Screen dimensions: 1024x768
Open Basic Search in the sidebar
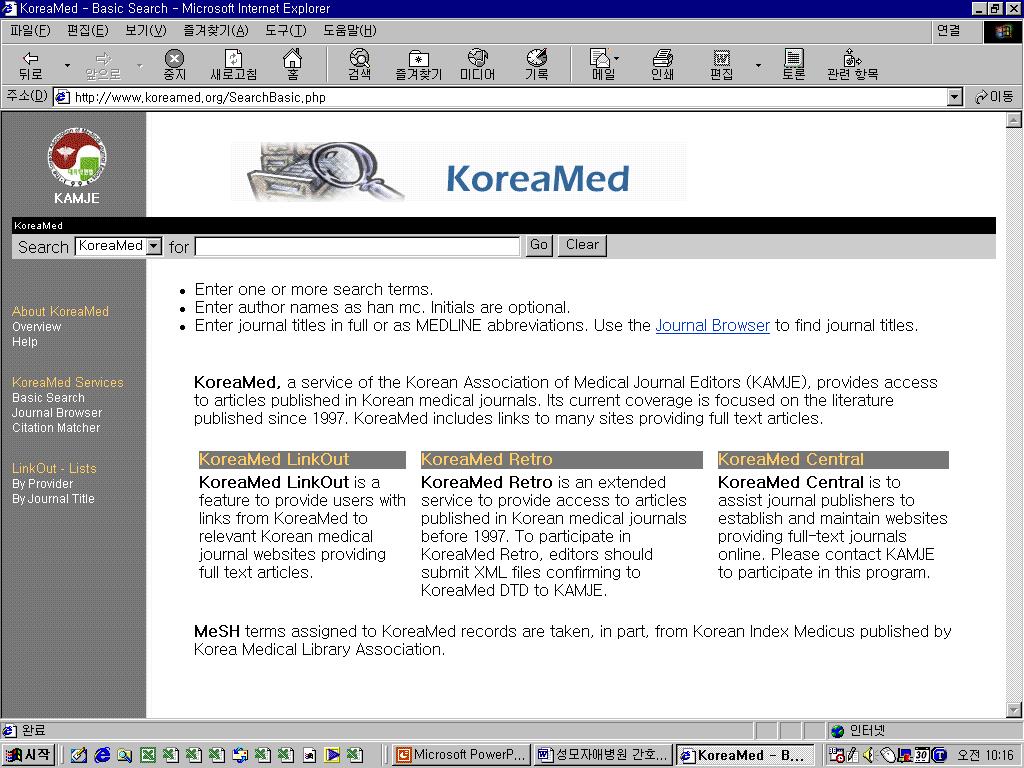click(x=48, y=398)
